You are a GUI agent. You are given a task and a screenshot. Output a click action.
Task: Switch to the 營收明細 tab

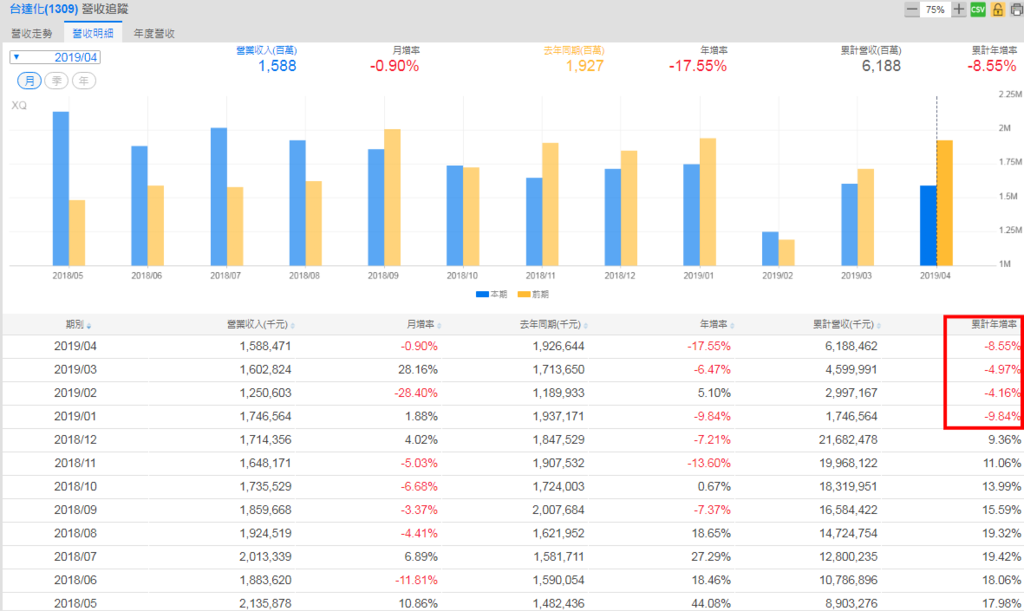[93, 33]
